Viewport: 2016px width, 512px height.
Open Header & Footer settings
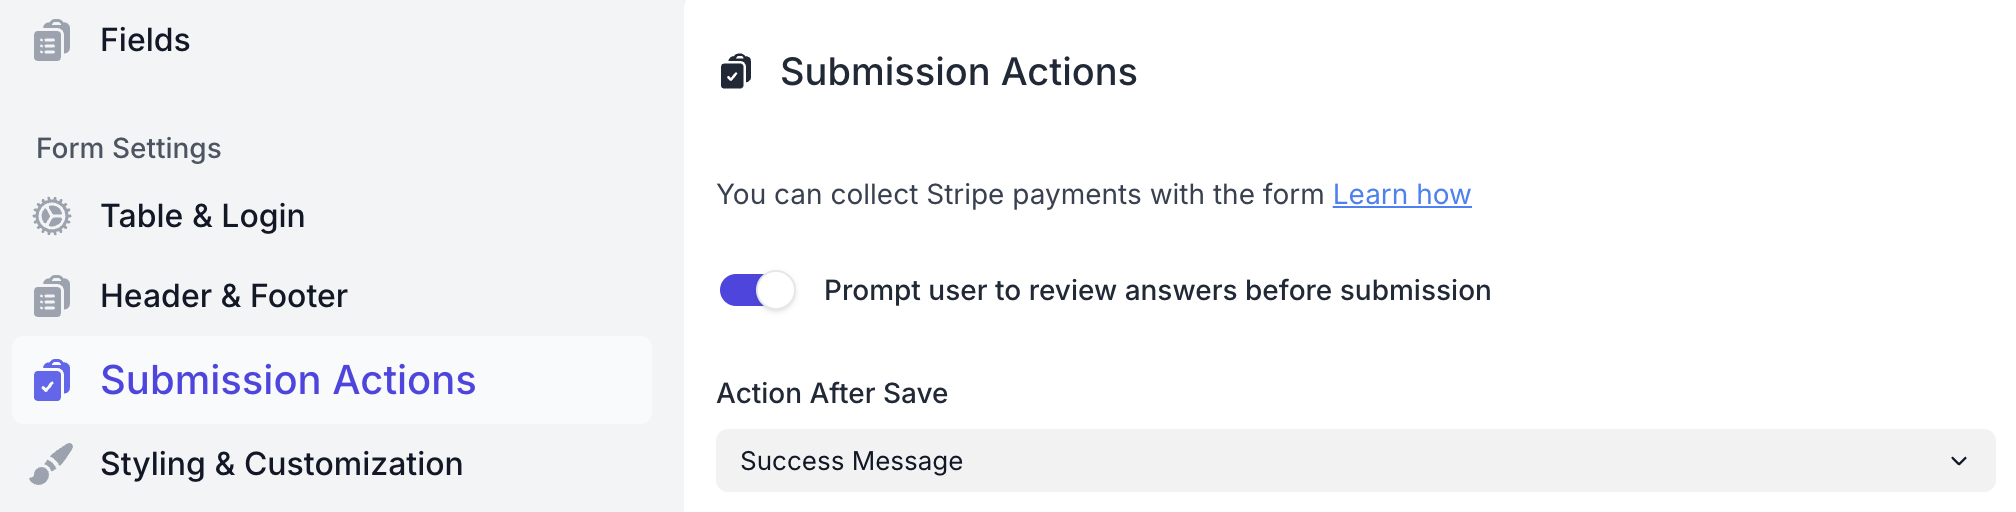[223, 296]
